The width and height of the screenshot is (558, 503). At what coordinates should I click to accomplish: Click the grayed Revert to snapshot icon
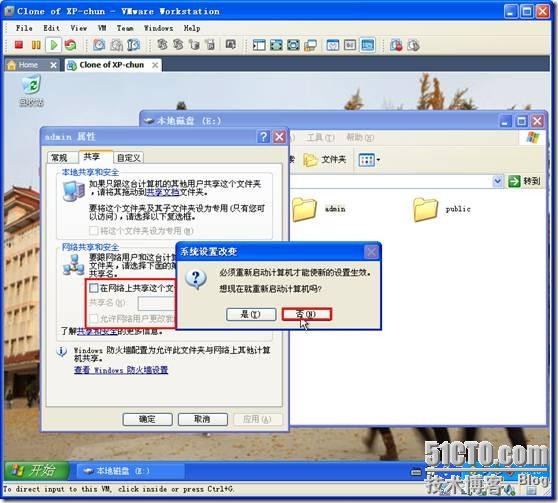coord(116,45)
